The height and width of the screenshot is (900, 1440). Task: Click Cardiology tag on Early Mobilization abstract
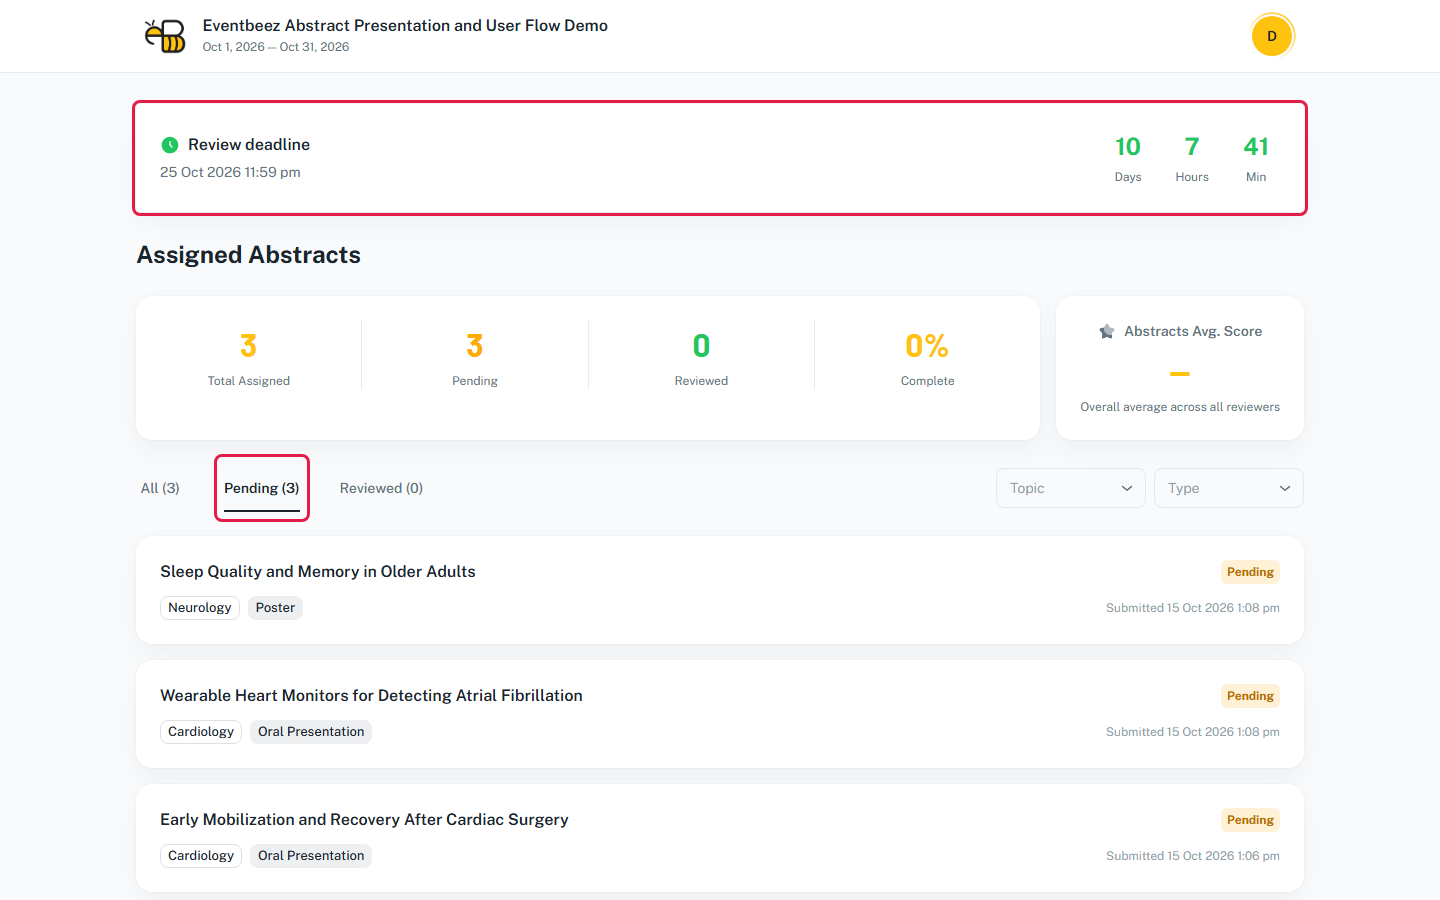201,856
